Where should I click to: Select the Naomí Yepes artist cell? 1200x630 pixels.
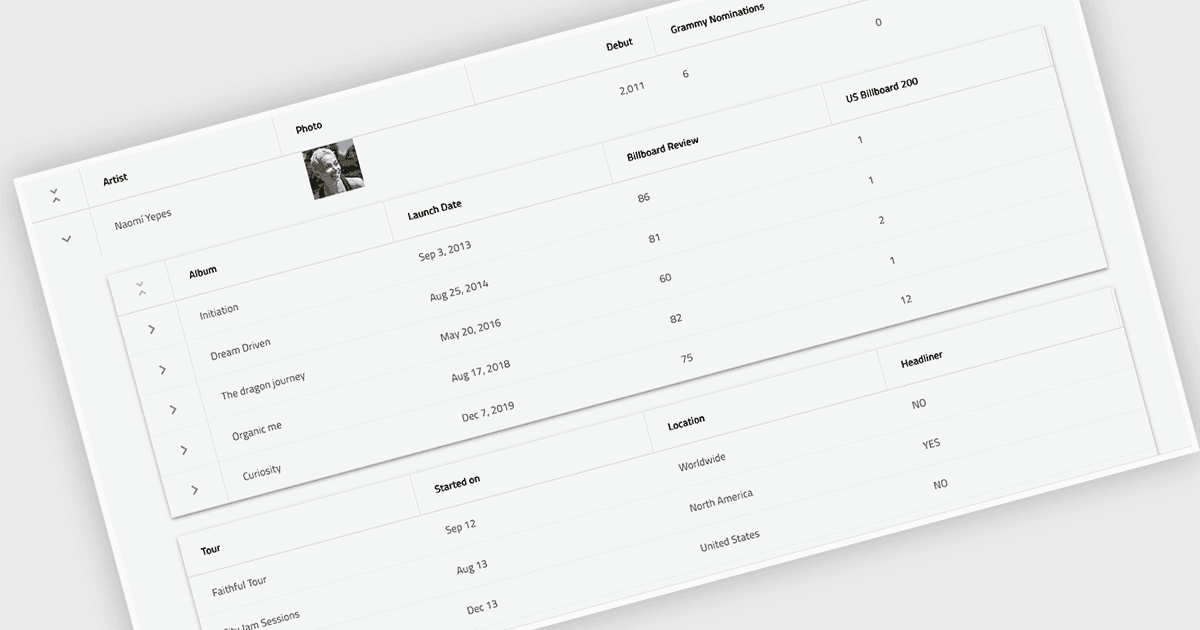pos(143,220)
